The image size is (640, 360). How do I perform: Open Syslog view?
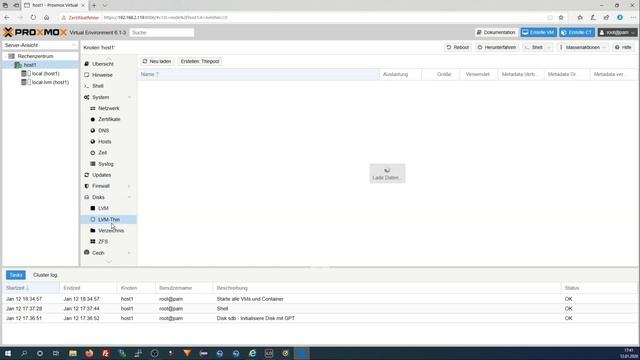tap(106, 164)
